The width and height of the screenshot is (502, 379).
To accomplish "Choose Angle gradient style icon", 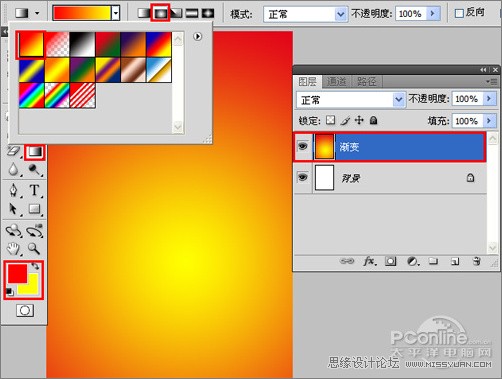I will point(176,13).
